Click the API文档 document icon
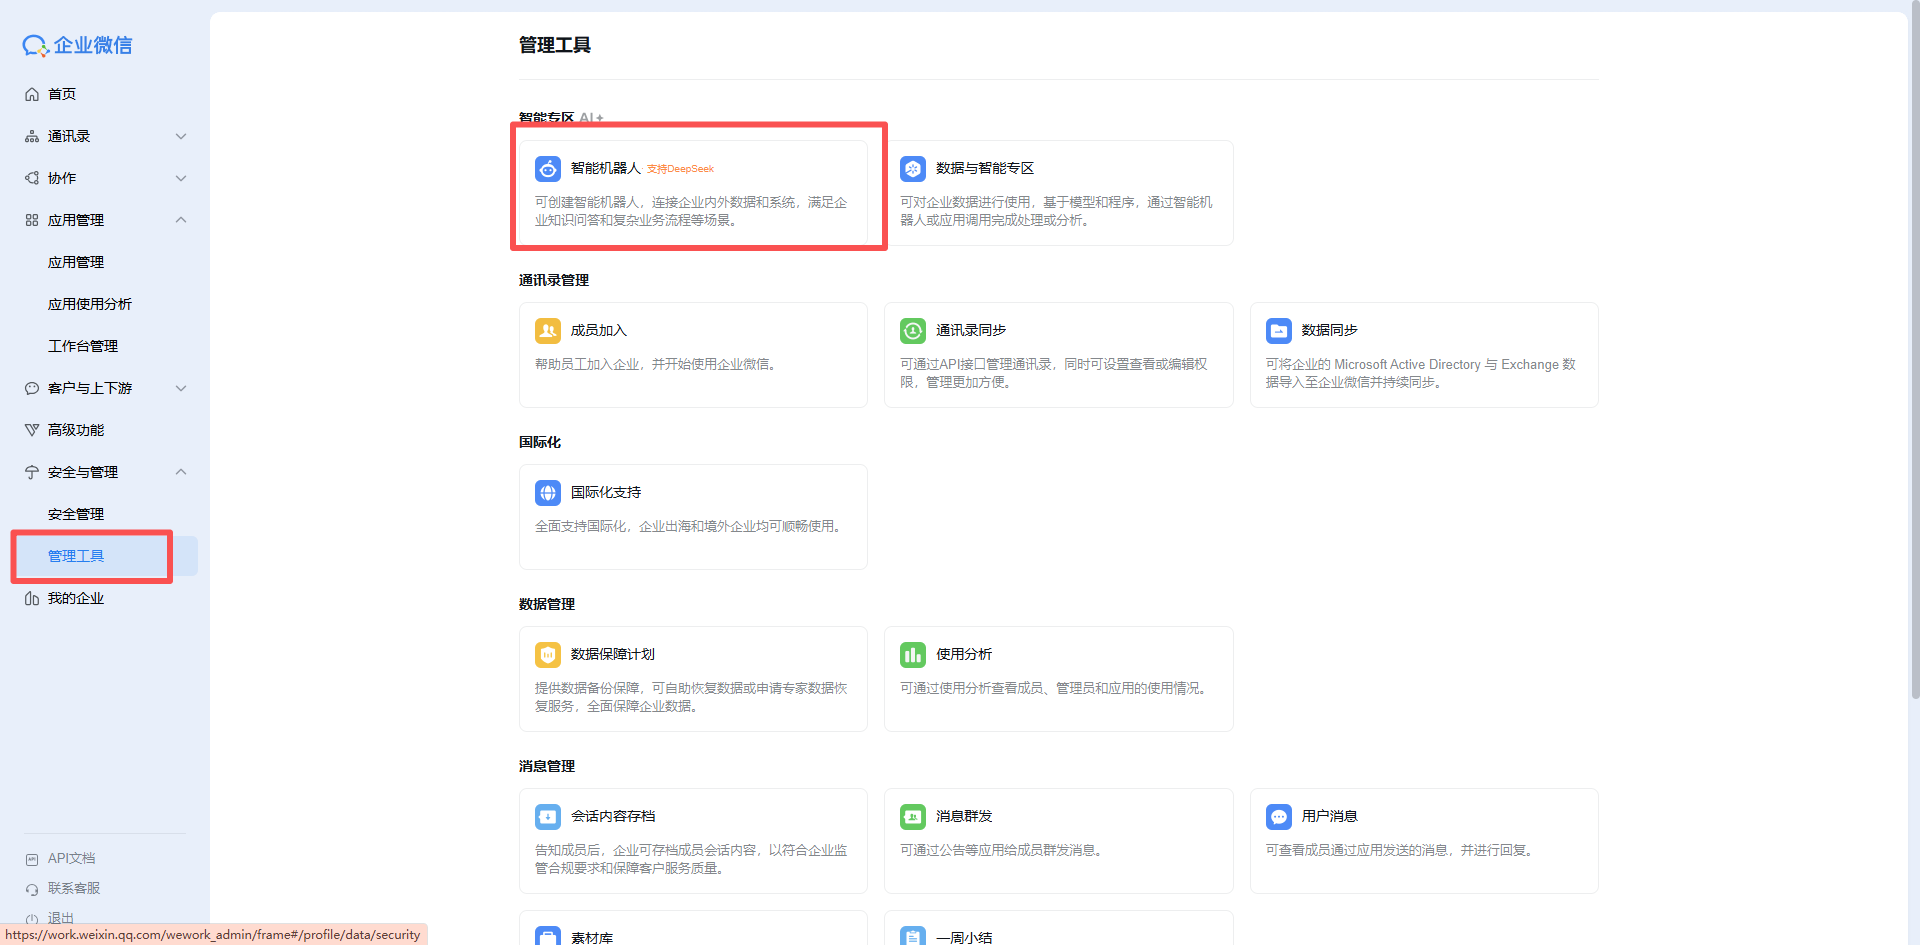1920x945 pixels. point(32,859)
